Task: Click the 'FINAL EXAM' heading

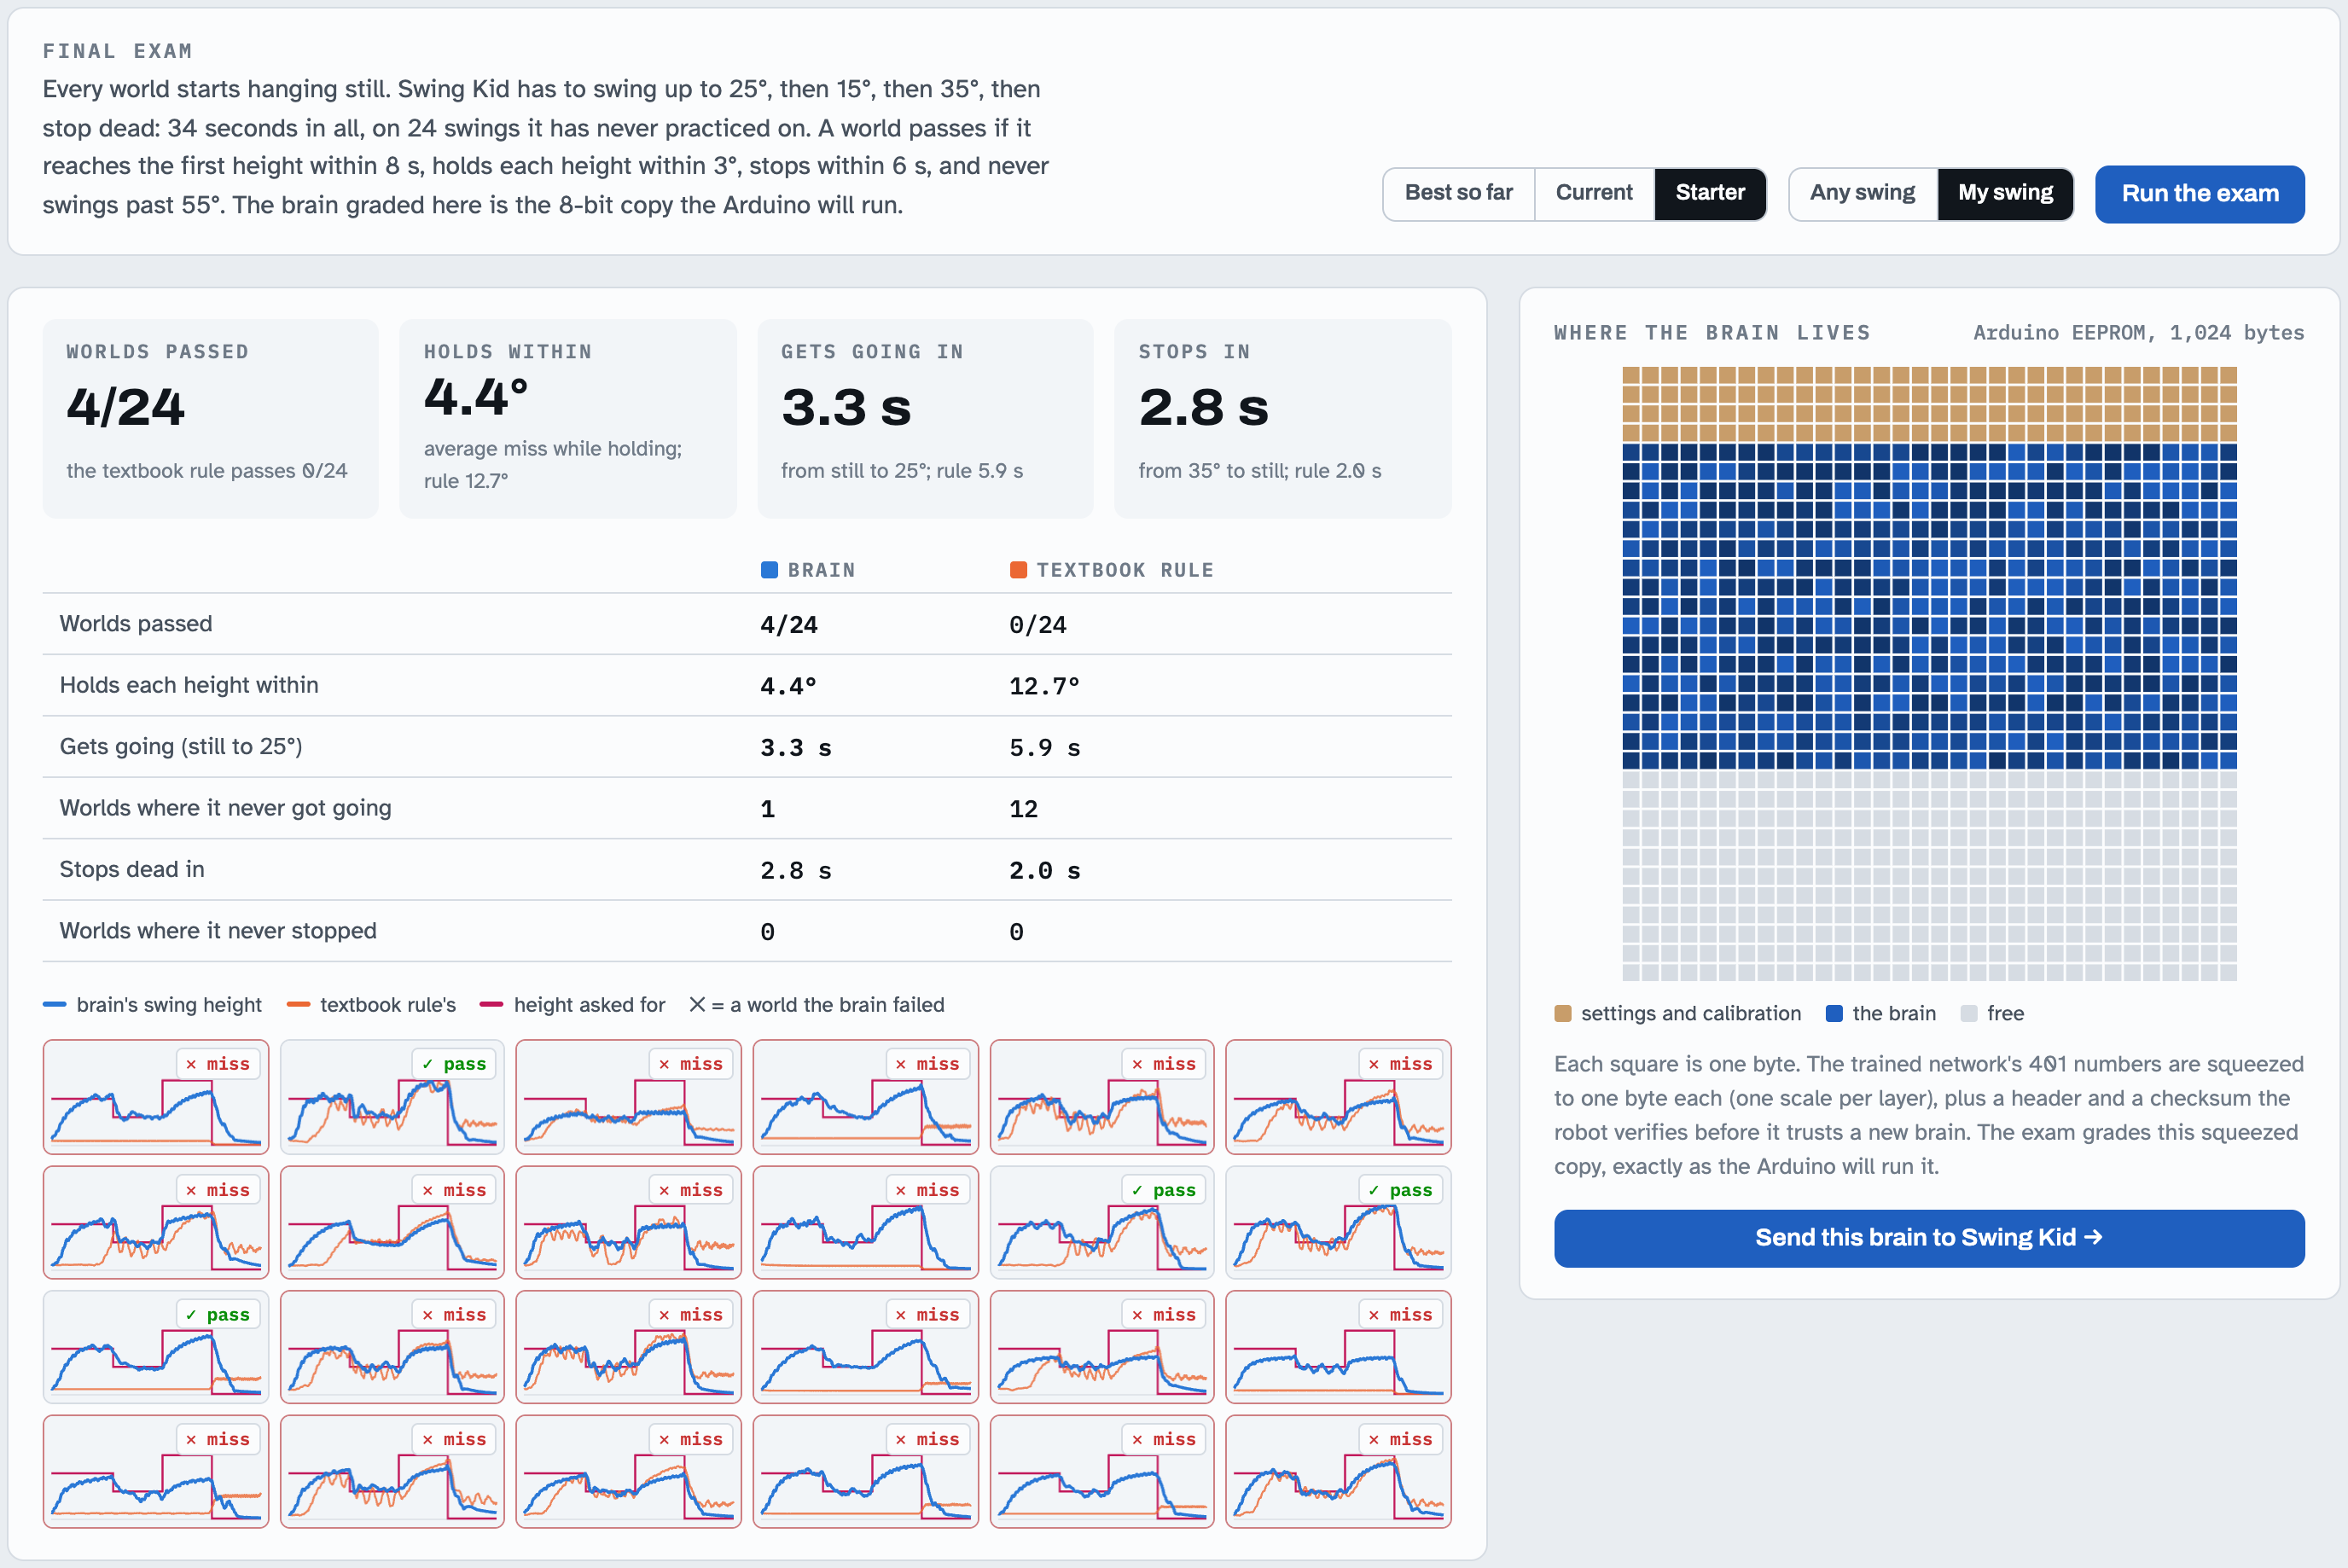Action: pyautogui.click(x=117, y=51)
